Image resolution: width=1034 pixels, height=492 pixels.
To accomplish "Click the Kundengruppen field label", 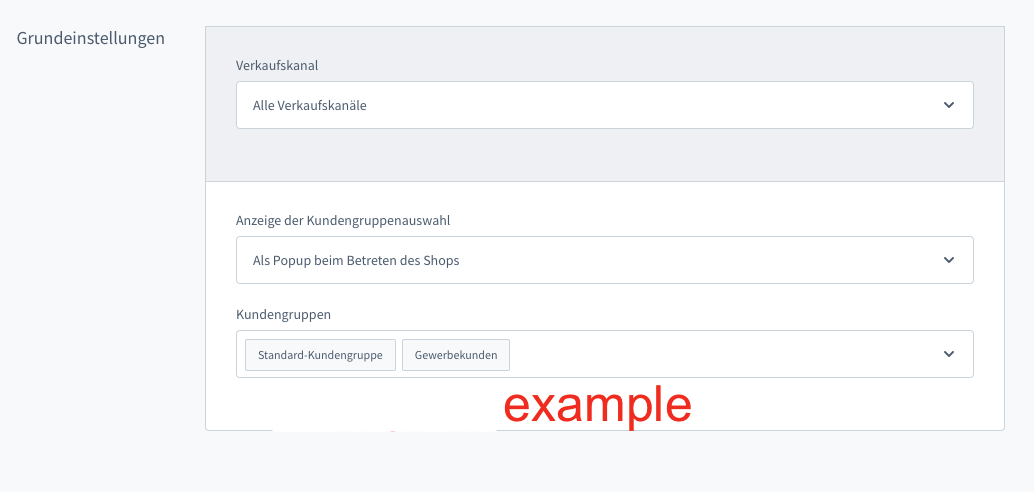I will (x=283, y=314).
